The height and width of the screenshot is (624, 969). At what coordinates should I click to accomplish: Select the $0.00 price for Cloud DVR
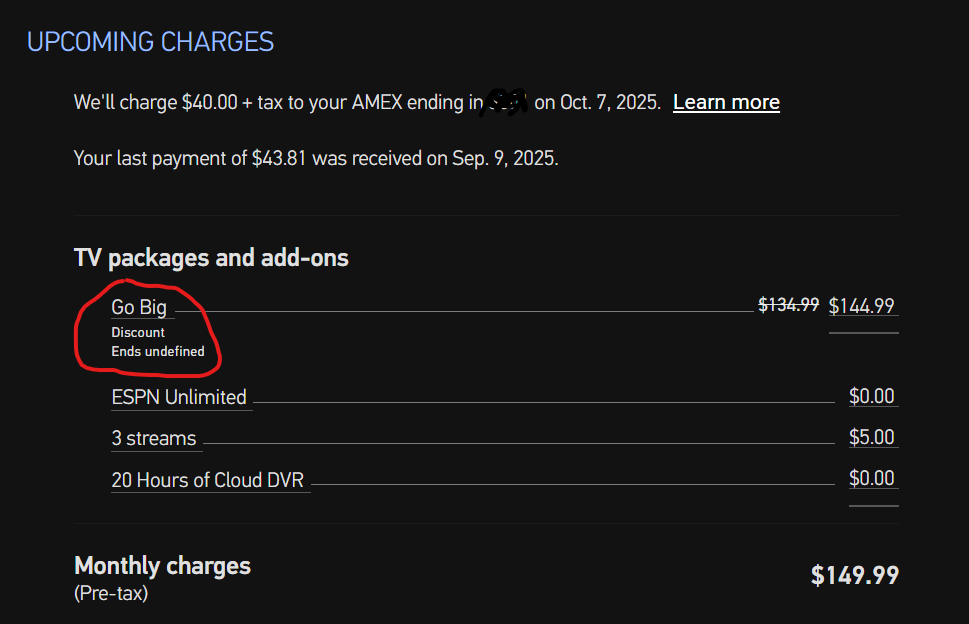[872, 479]
